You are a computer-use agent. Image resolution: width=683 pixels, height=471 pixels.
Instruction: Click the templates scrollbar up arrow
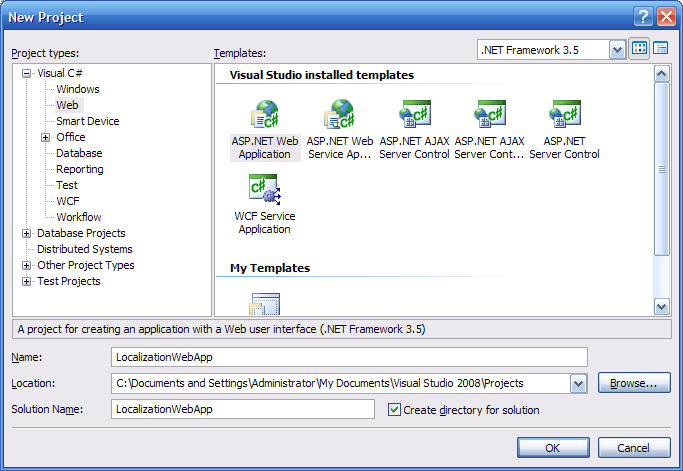pyautogui.click(x=662, y=74)
